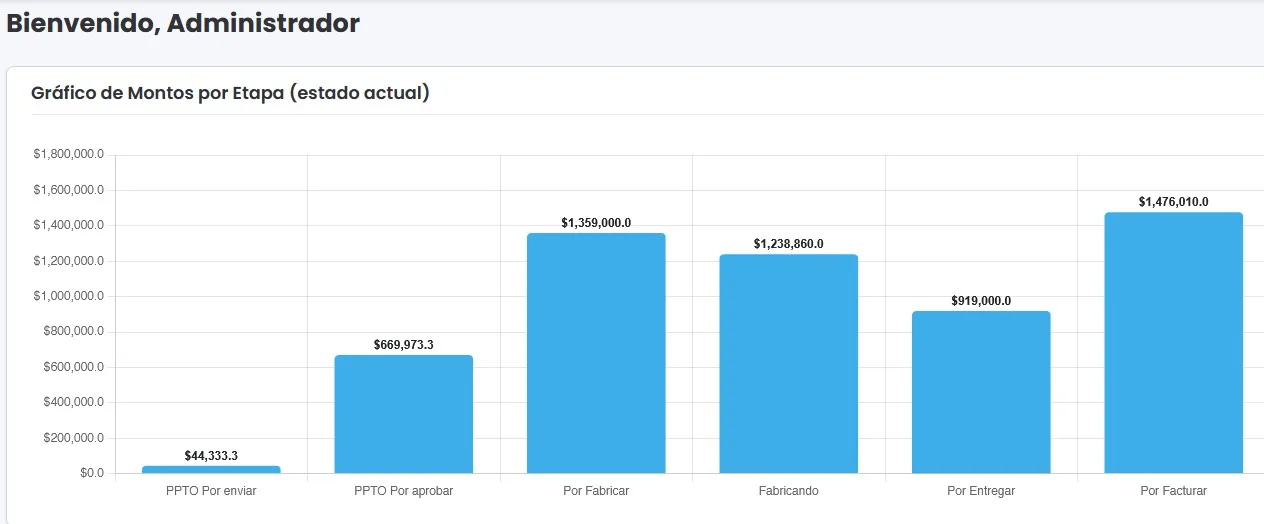Click the 'Por Facturar' axis label
The height and width of the screenshot is (524, 1264).
pyautogui.click(x=1174, y=491)
